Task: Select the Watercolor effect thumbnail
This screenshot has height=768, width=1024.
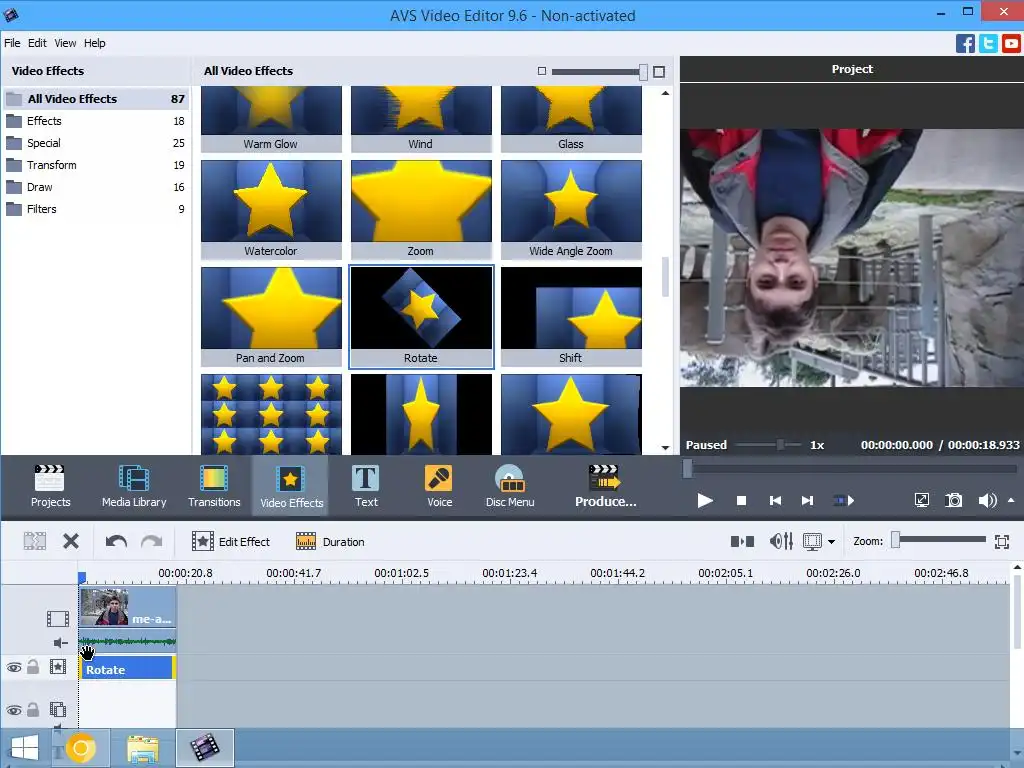Action: point(271,210)
